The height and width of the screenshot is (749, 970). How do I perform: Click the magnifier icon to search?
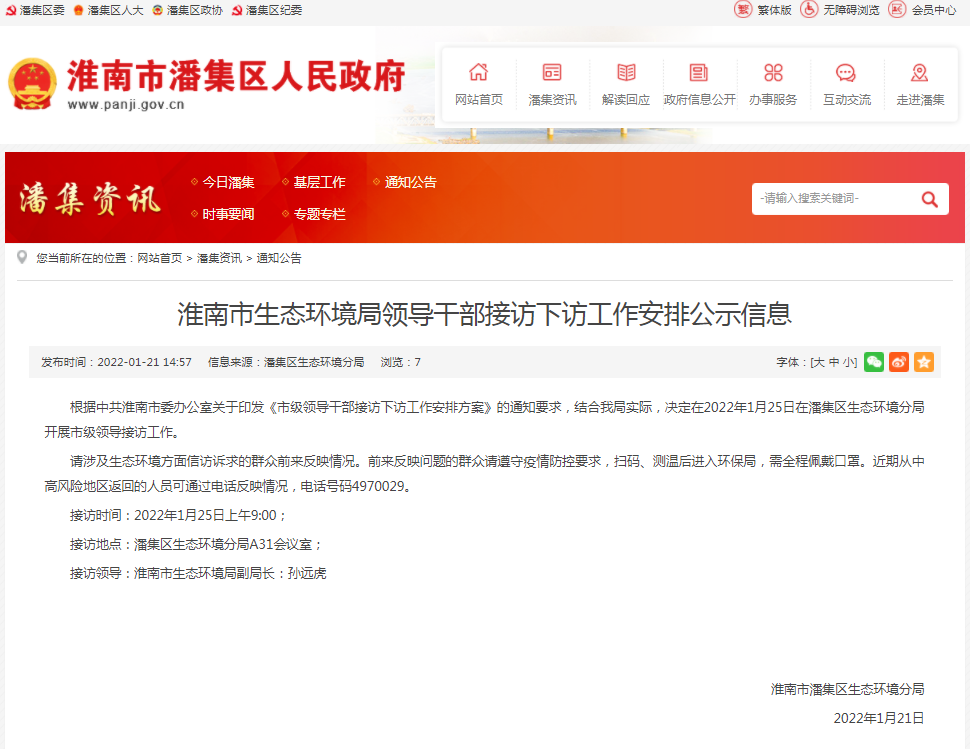point(930,198)
